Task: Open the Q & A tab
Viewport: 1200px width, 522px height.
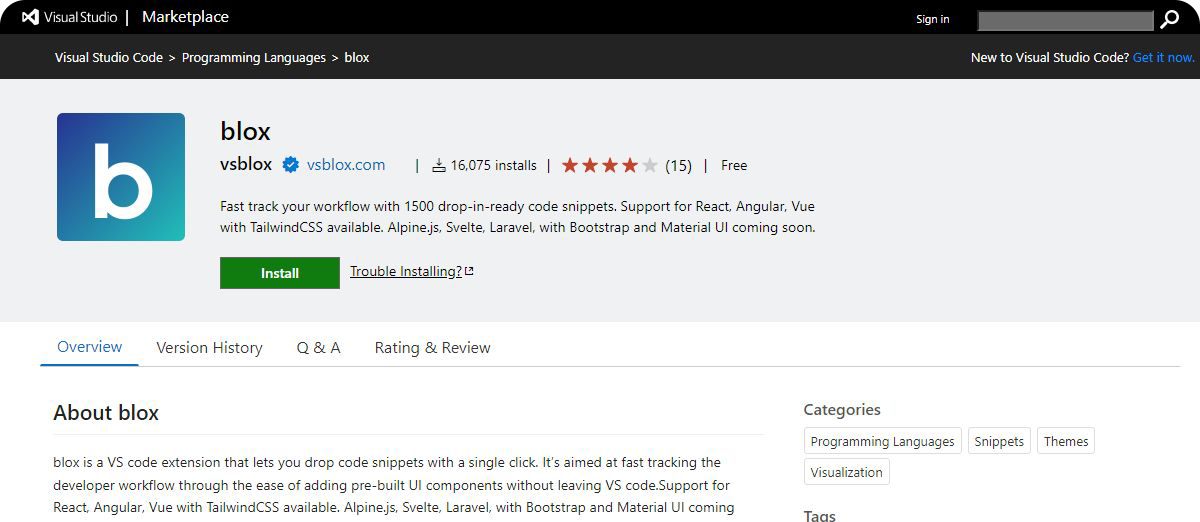Action: pos(319,348)
